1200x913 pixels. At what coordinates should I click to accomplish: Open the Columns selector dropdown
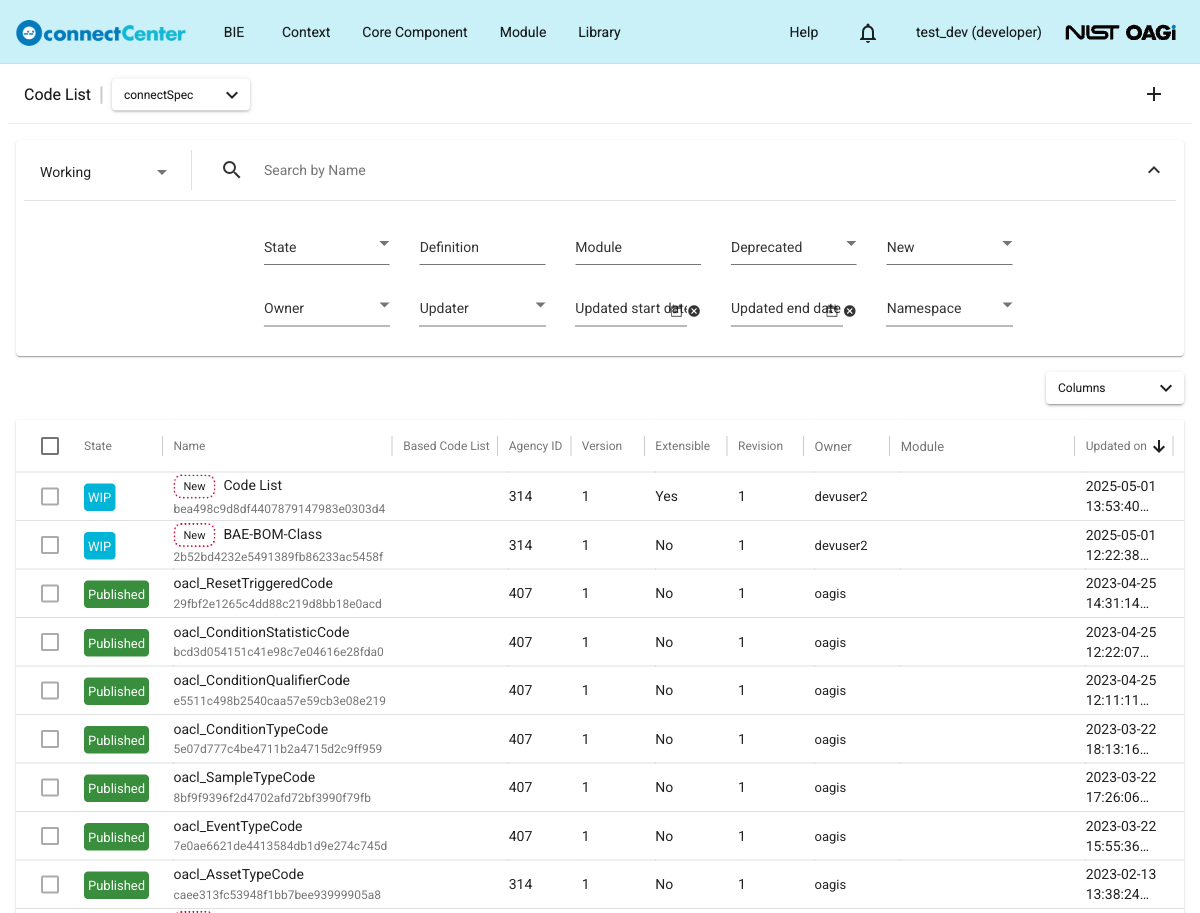(x=1115, y=388)
